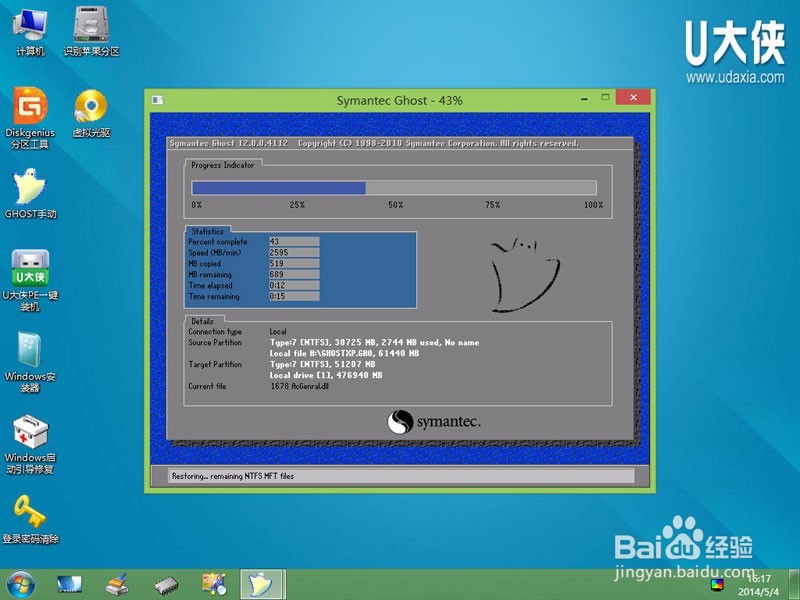Click the Local file H:\GHOSTXP.GHO line
800x600 pixels.
point(344,353)
